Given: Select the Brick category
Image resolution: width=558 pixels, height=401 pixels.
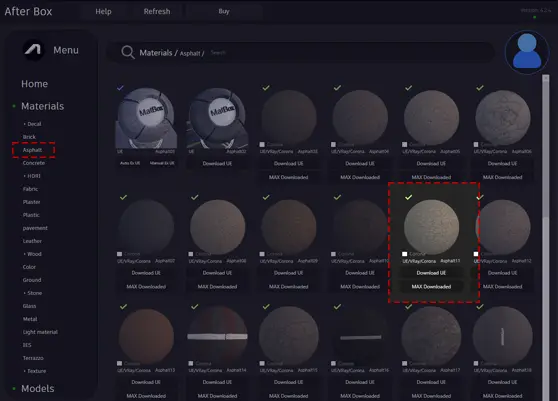Looking at the screenshot, I should tap(29, 137).
